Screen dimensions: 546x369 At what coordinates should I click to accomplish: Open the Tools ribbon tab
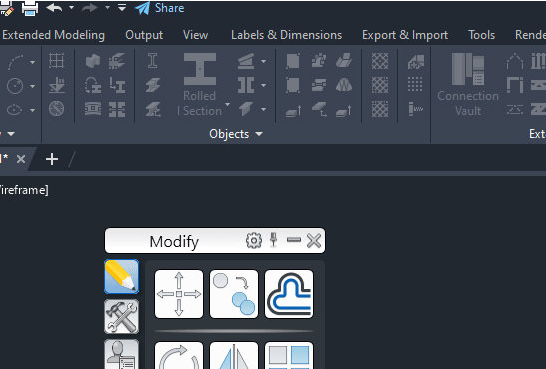point(481,35)
